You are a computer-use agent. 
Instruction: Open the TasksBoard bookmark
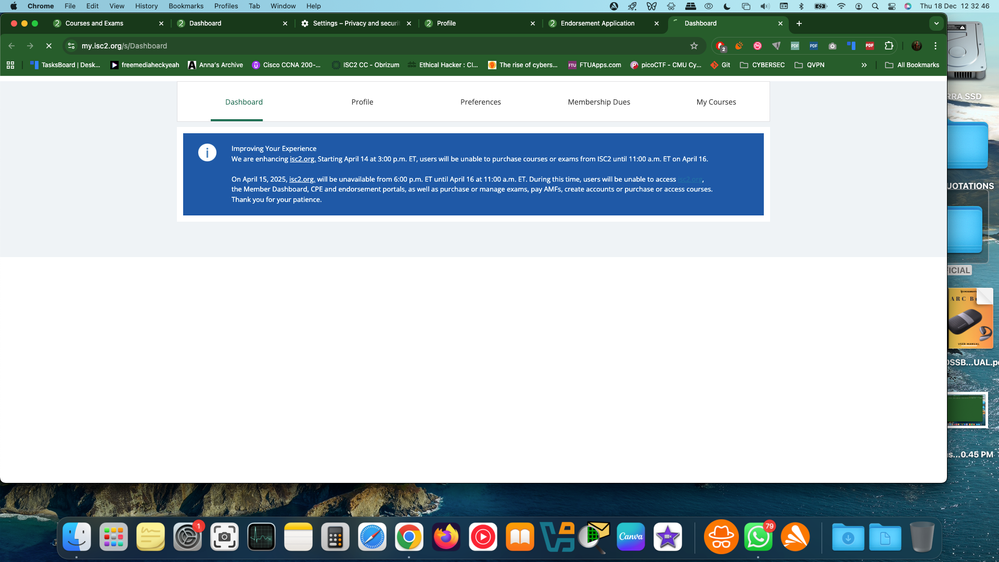coord(65,65)
